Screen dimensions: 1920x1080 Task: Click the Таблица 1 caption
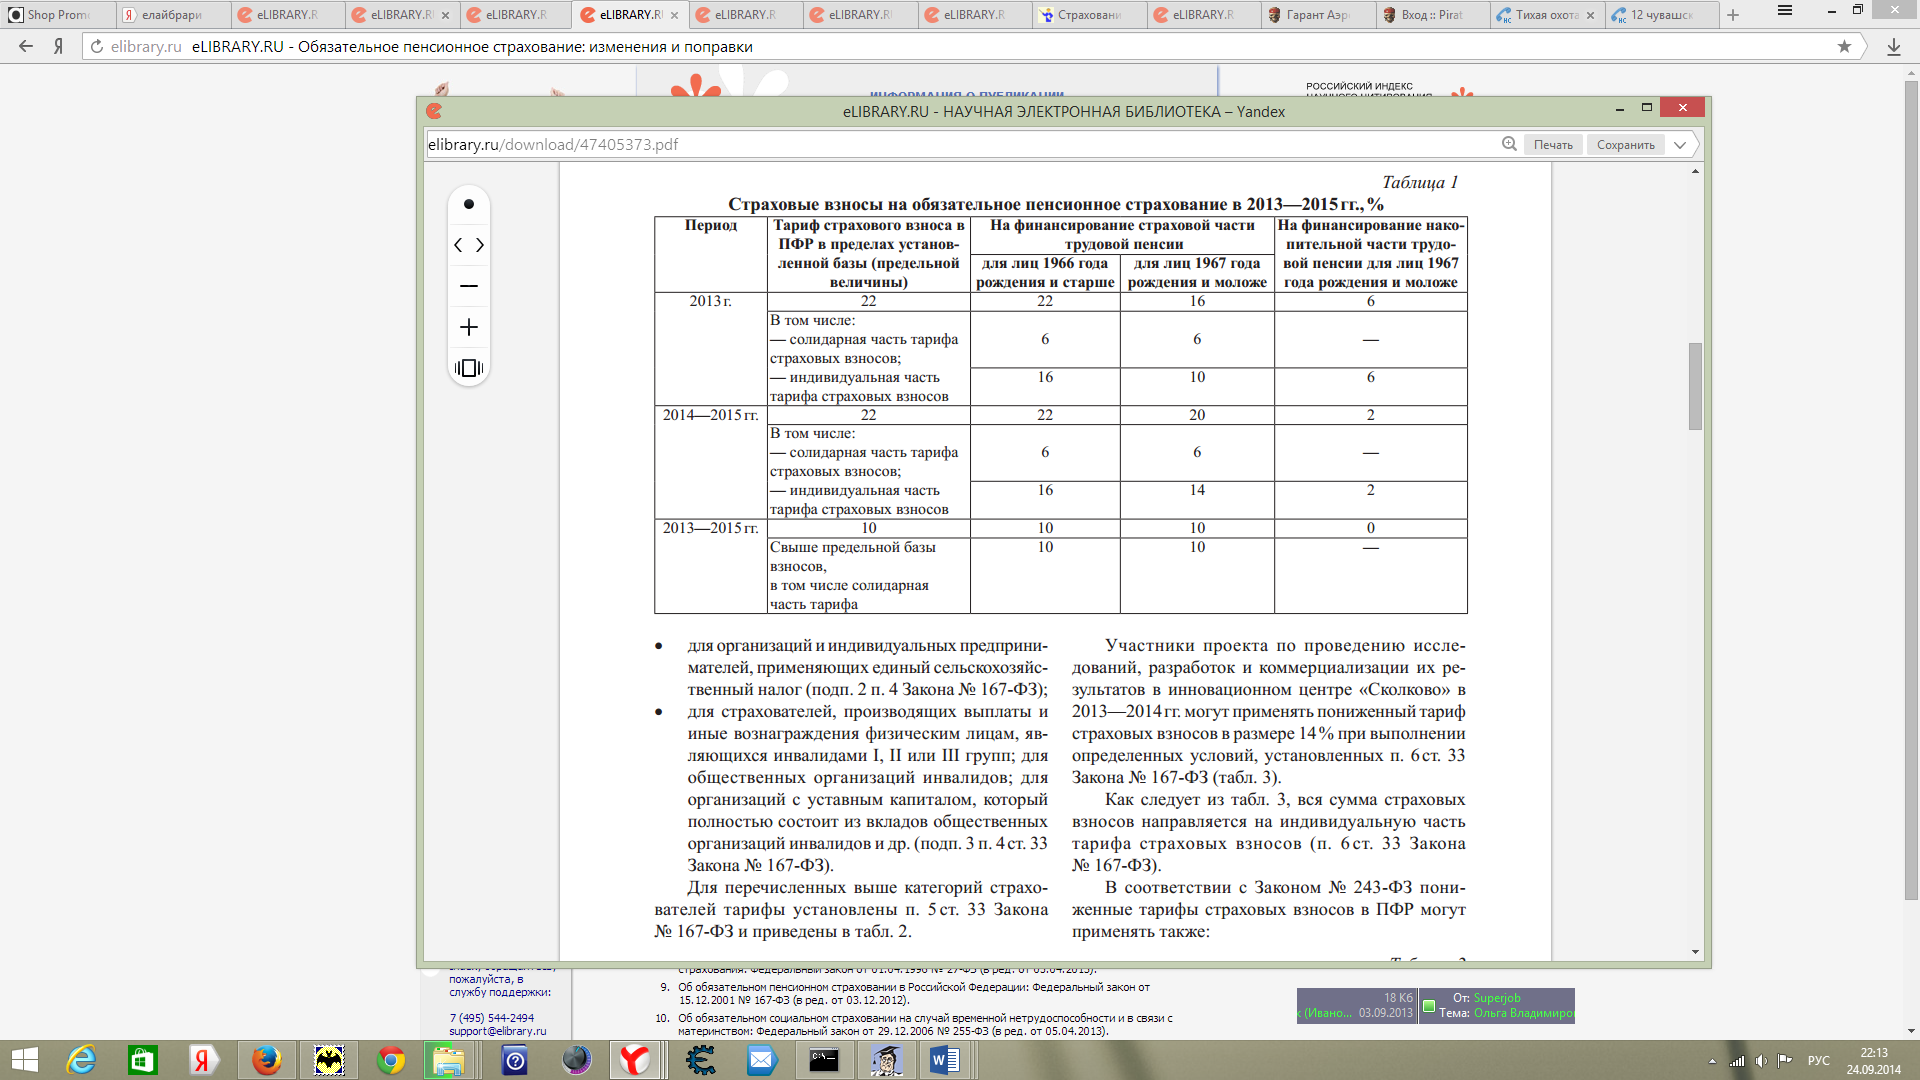[1420, 182]
